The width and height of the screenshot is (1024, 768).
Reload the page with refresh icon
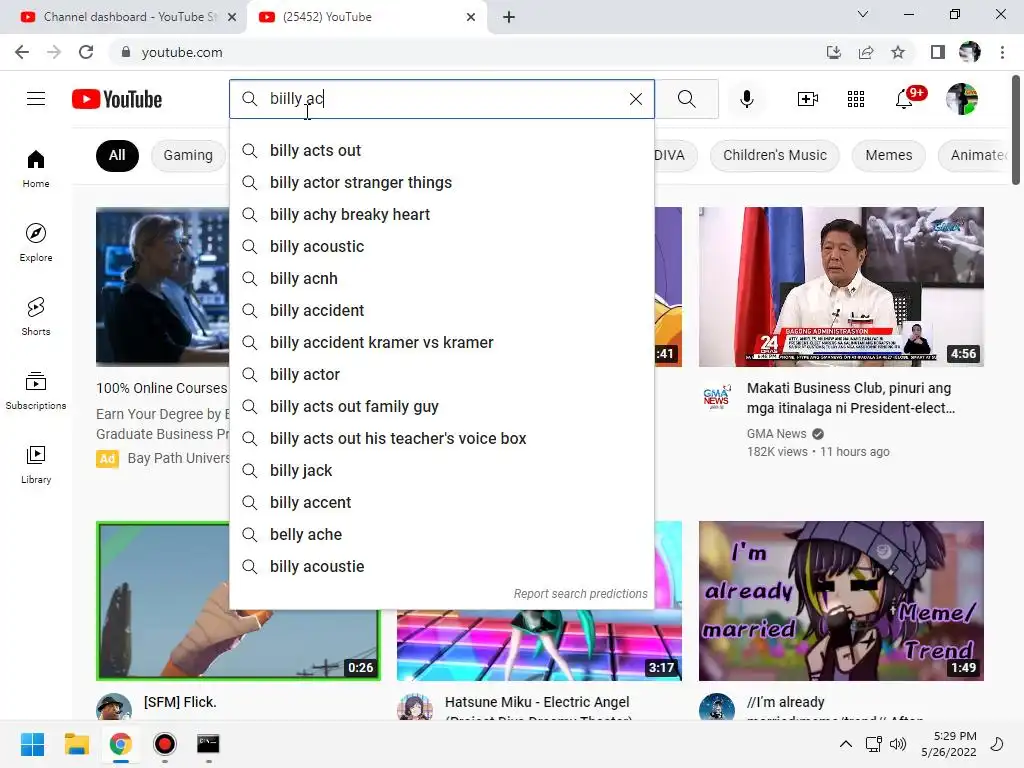coord(86,52)
